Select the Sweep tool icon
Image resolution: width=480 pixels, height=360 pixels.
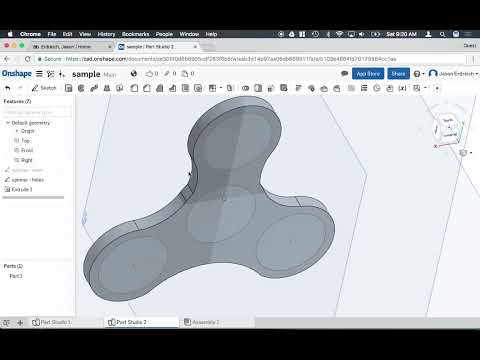(94, 88)
